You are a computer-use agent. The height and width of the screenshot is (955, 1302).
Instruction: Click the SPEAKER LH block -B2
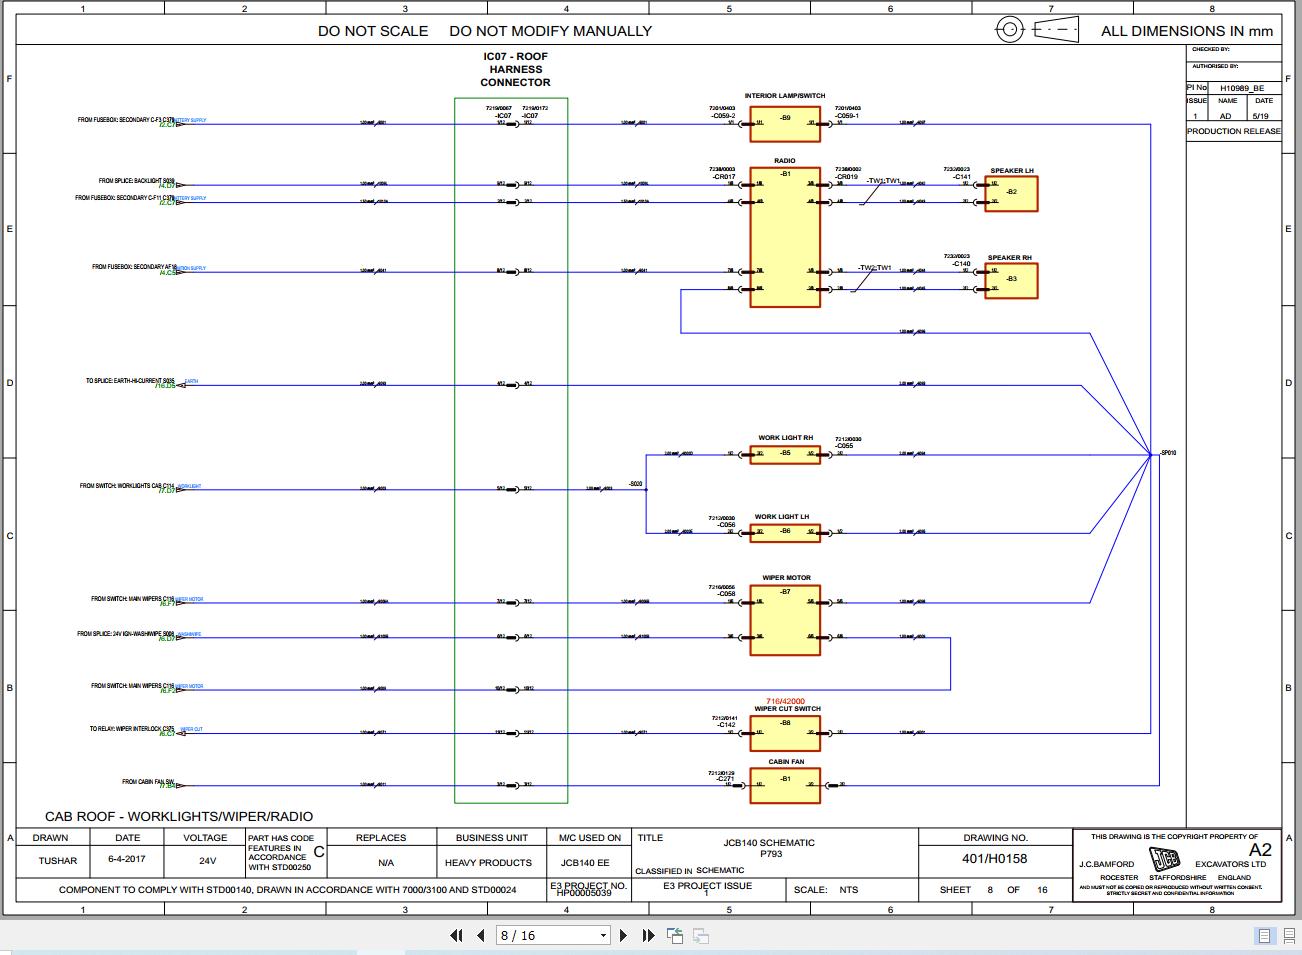point(1011,193)
